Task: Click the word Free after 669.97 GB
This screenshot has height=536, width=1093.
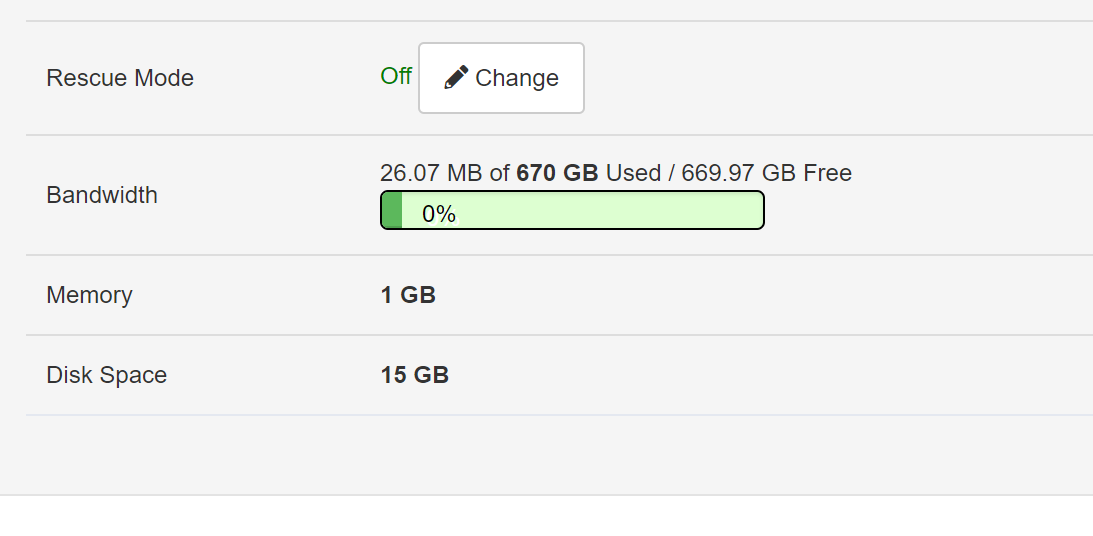Action: click(828, 173)
